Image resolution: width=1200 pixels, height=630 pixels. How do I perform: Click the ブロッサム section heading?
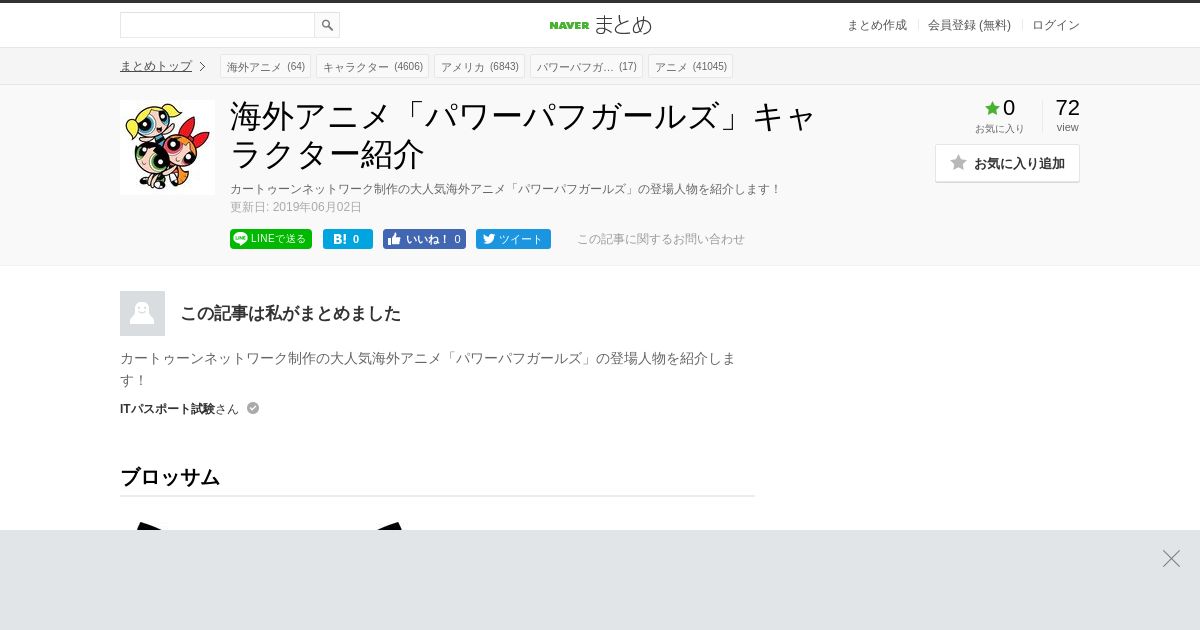tap(170, 477)
